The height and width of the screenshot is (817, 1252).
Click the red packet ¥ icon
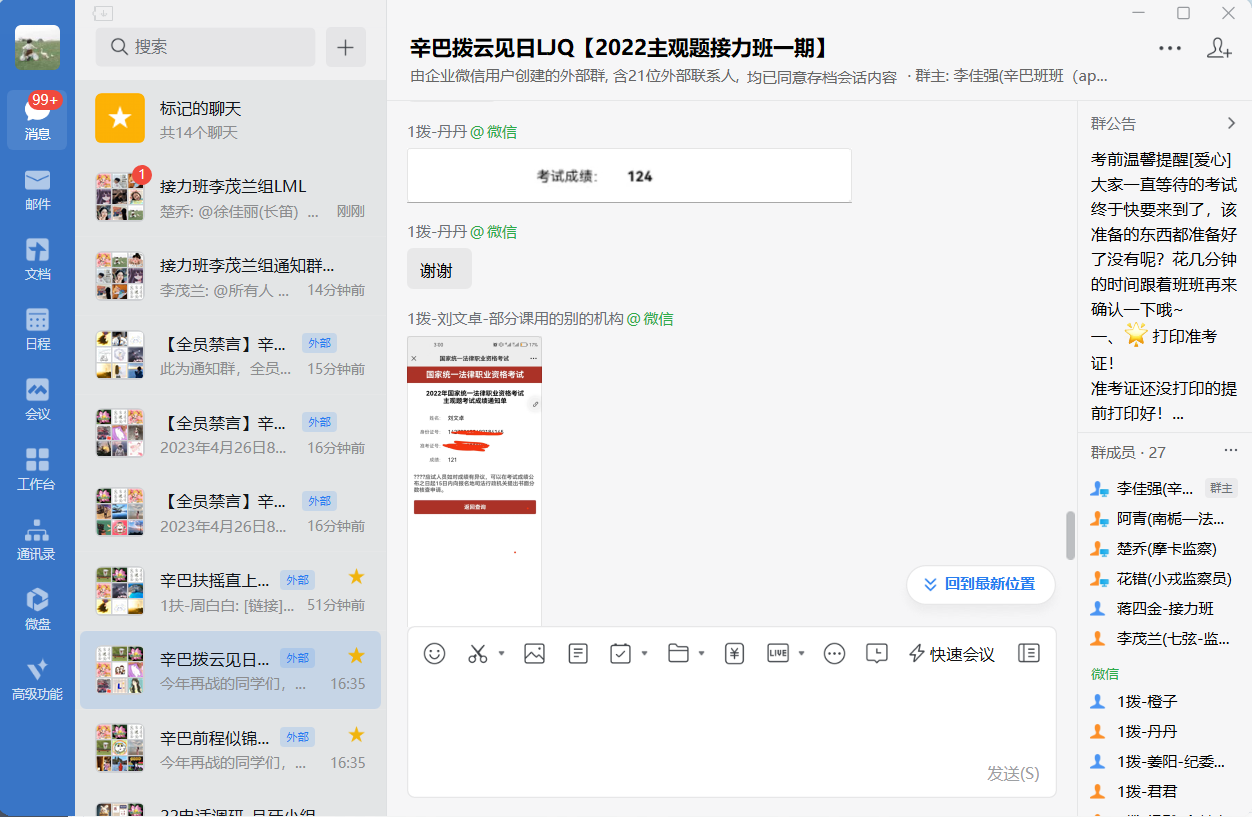(x=735, y=653)
